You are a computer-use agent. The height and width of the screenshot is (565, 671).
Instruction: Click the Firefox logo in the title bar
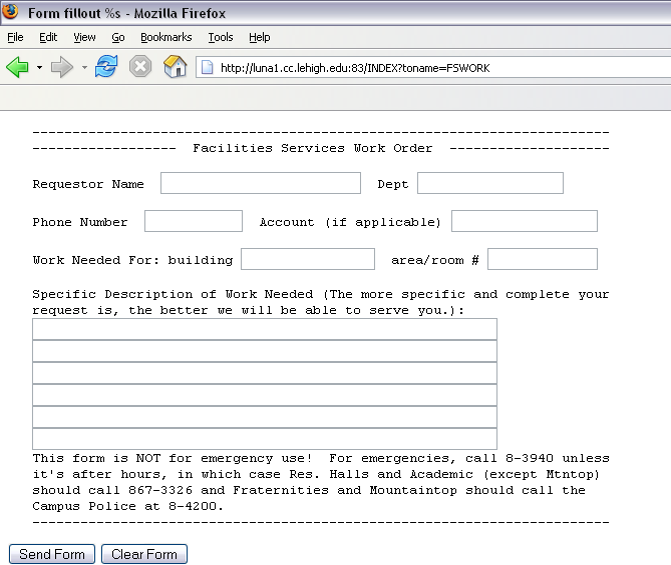click(10, 12)
